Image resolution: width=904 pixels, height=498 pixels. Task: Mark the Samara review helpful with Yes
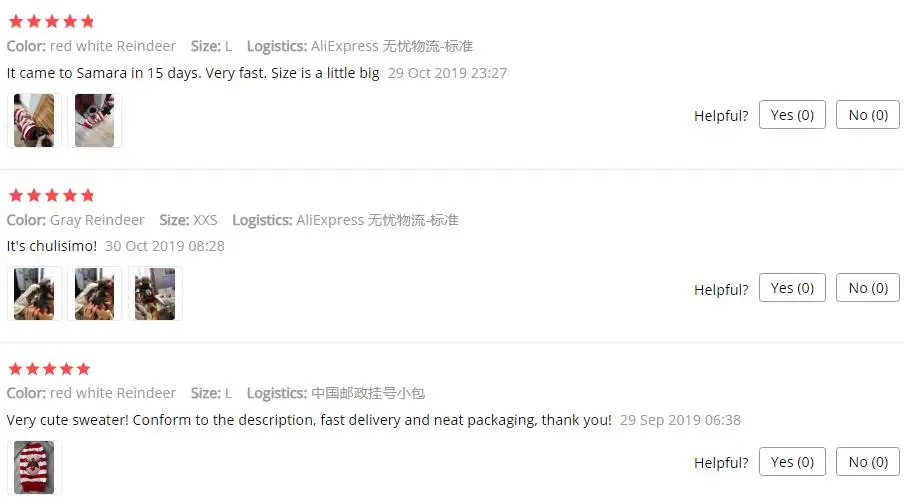coord(792,115)
